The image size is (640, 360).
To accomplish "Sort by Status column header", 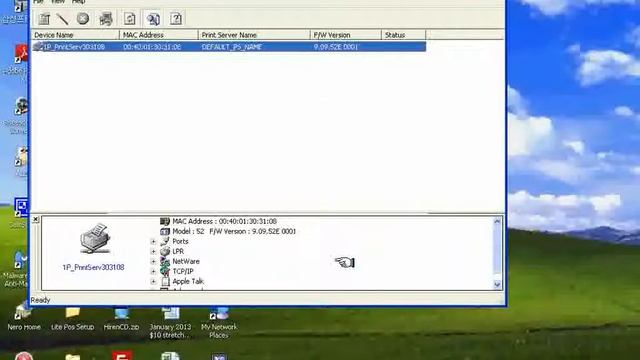I will [x=404, y=35].
